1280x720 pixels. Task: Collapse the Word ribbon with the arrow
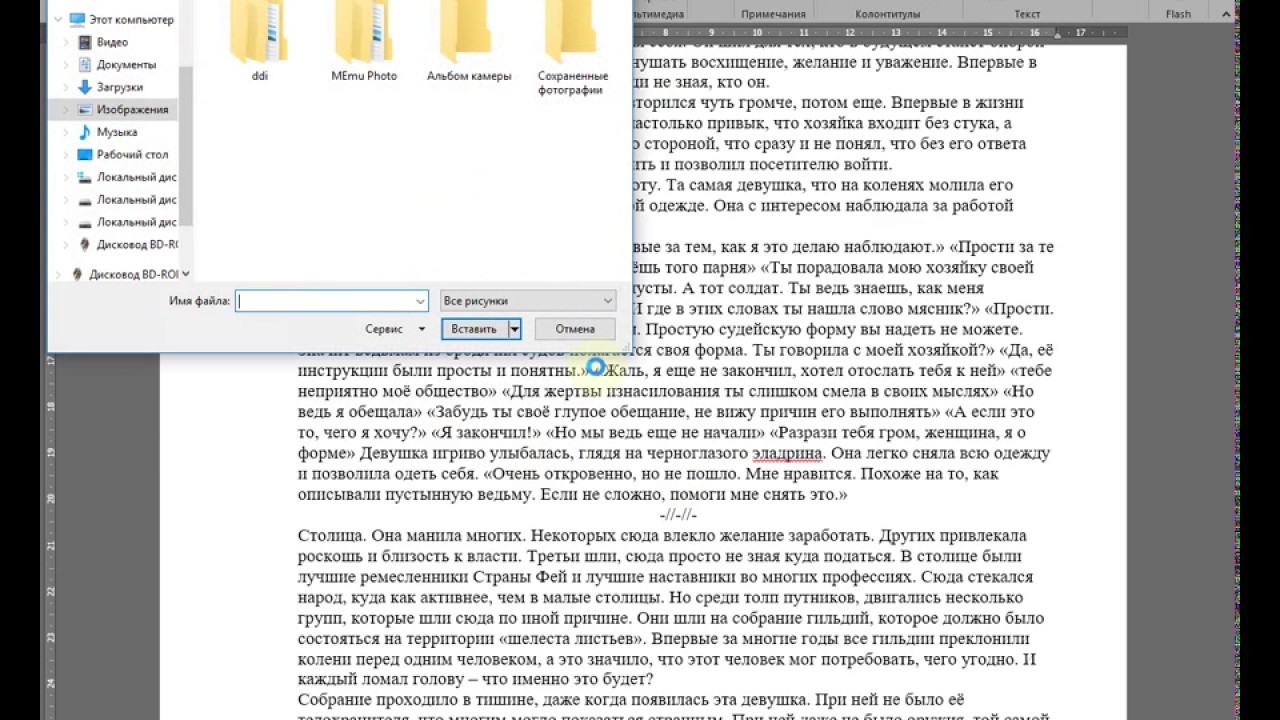(x=1228, y=13)
